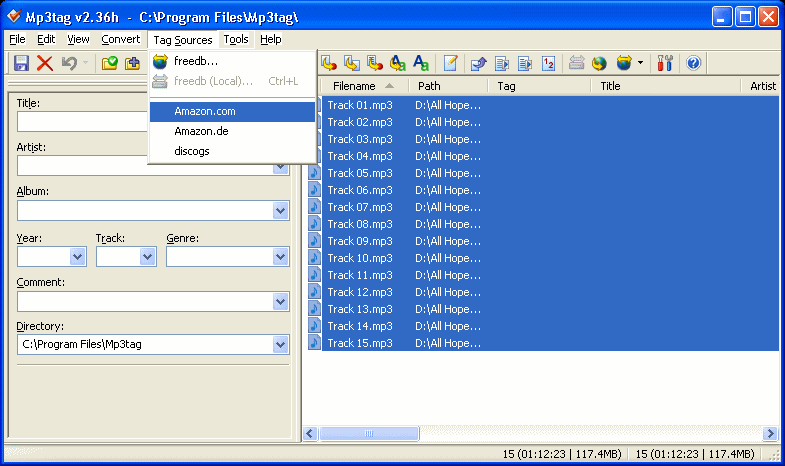Click the freedb web globe toolbar icon

coord(599,63)
